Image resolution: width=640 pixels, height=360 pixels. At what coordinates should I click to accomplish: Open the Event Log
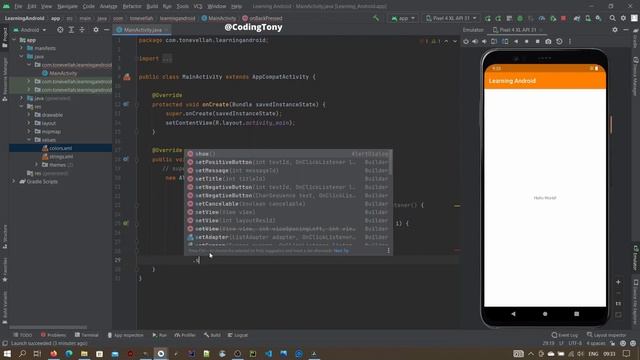click(x=564, y=335)
